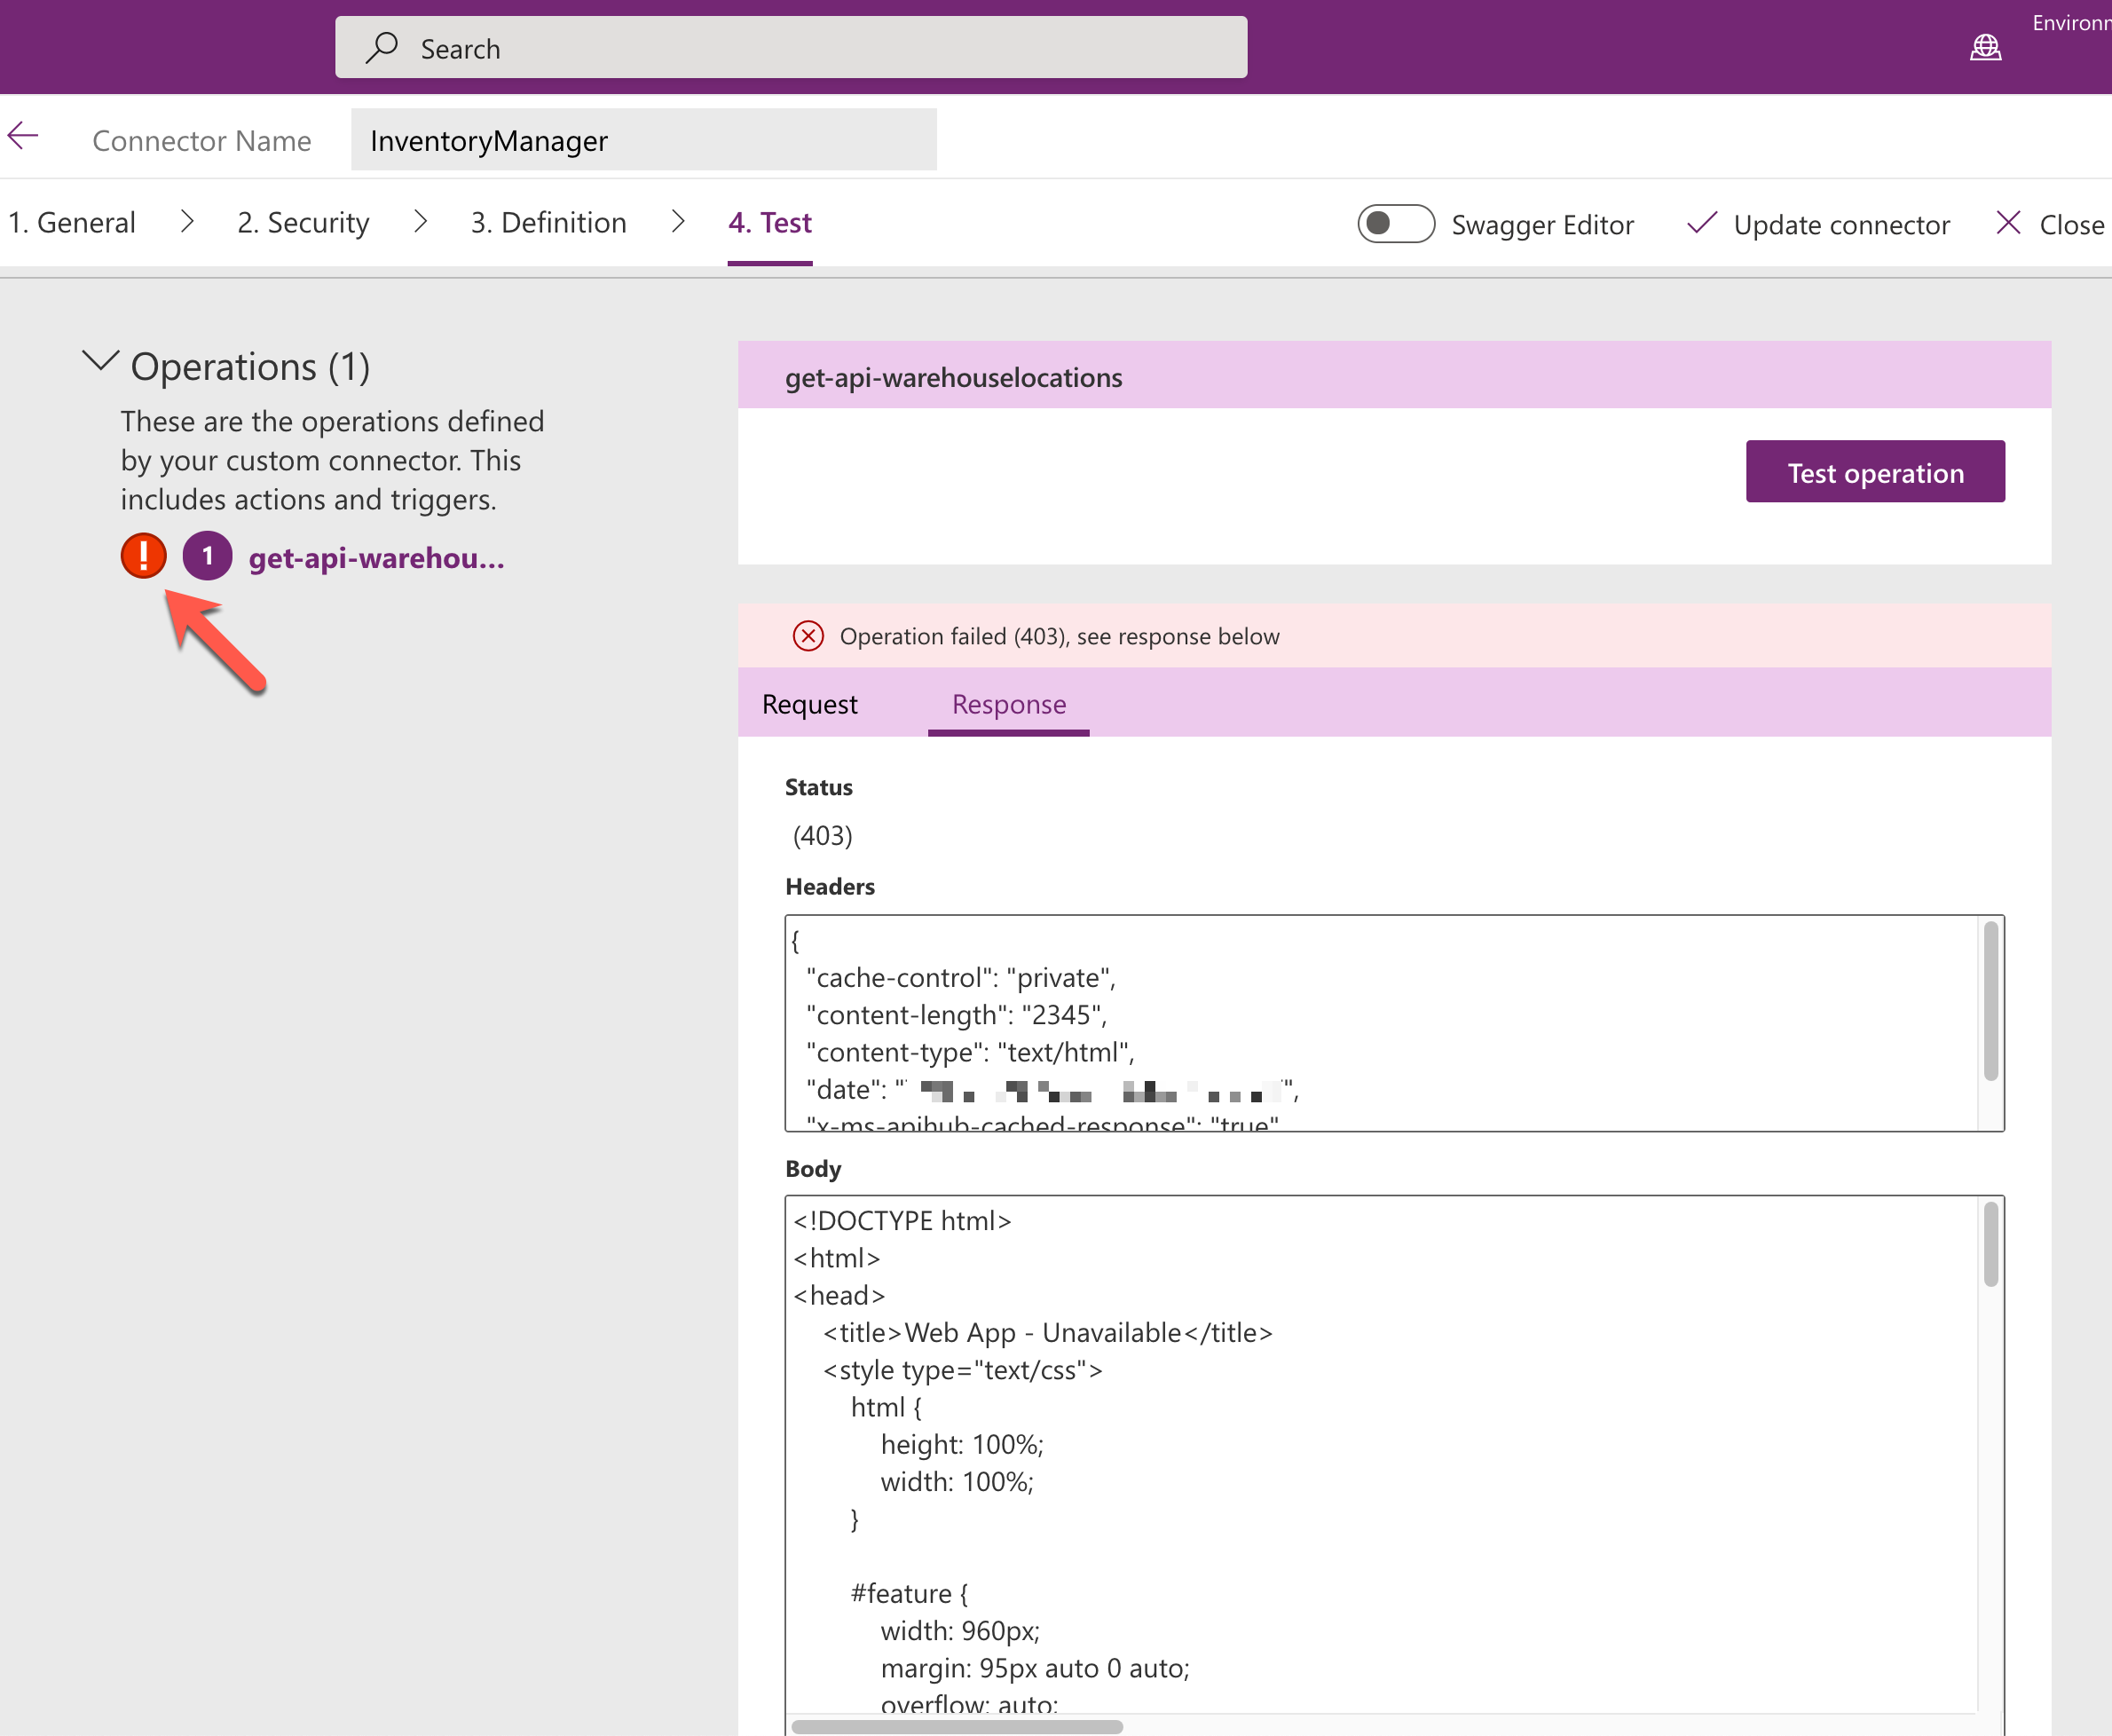Click the Headers vertical scrollbar
Viewport: 2112px width, 1736px height.
(x=1990, y=1000)
